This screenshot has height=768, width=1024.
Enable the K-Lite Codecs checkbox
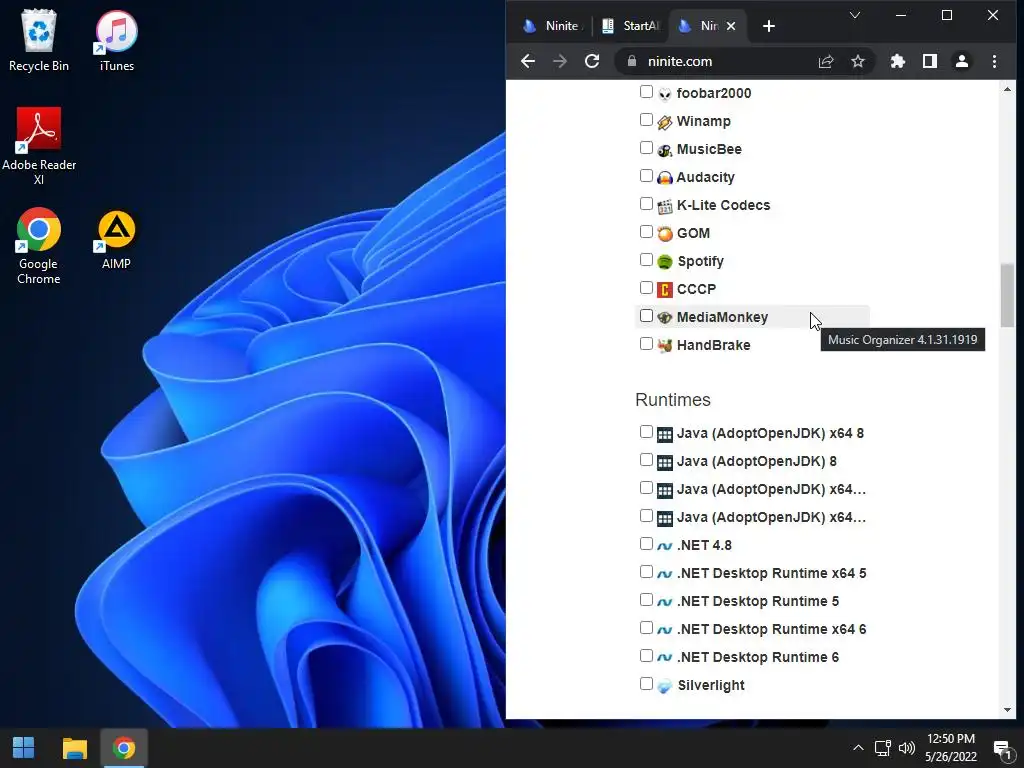click(x=646, y=204)
